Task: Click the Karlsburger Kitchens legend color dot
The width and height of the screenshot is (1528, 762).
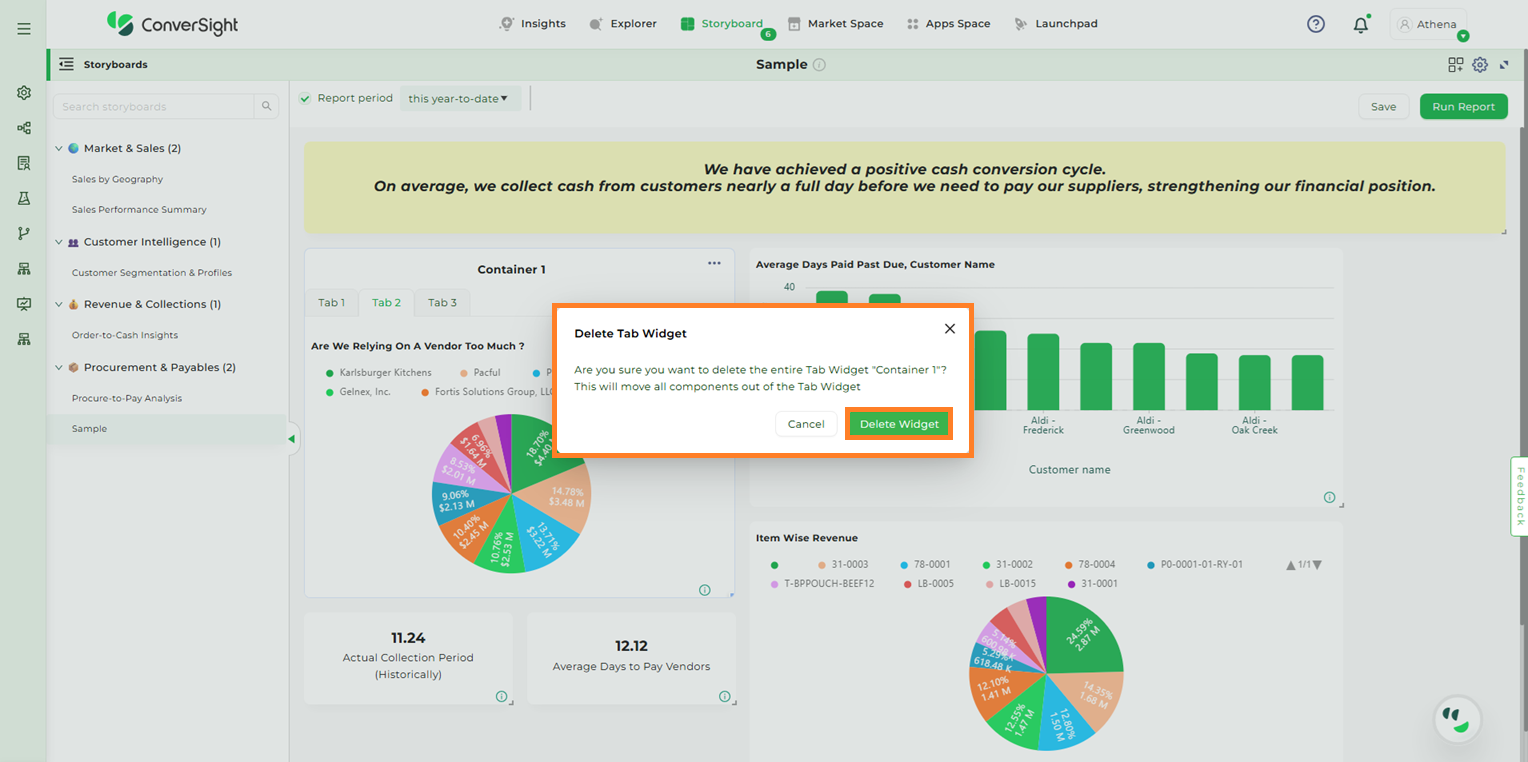Action: click(x=330, y=373)
